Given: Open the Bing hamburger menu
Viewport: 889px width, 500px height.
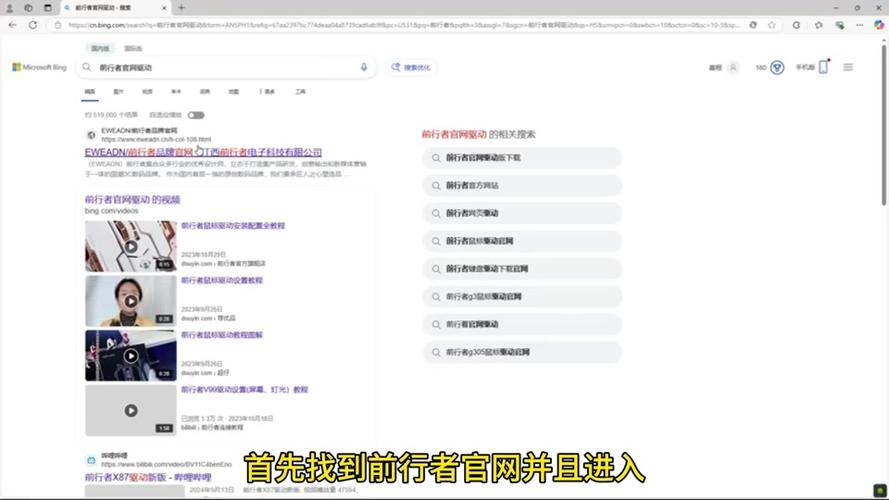Looking at the screenshot, I should pyautogui.click(x=848, y=67).
